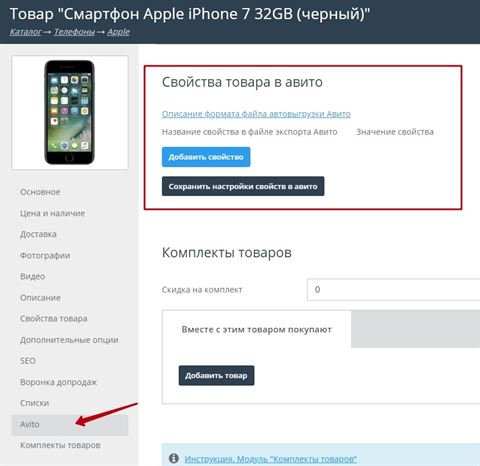The image size is (480, 466).
Task: Click the Добавить товар button
Action: tap(216, 376)
